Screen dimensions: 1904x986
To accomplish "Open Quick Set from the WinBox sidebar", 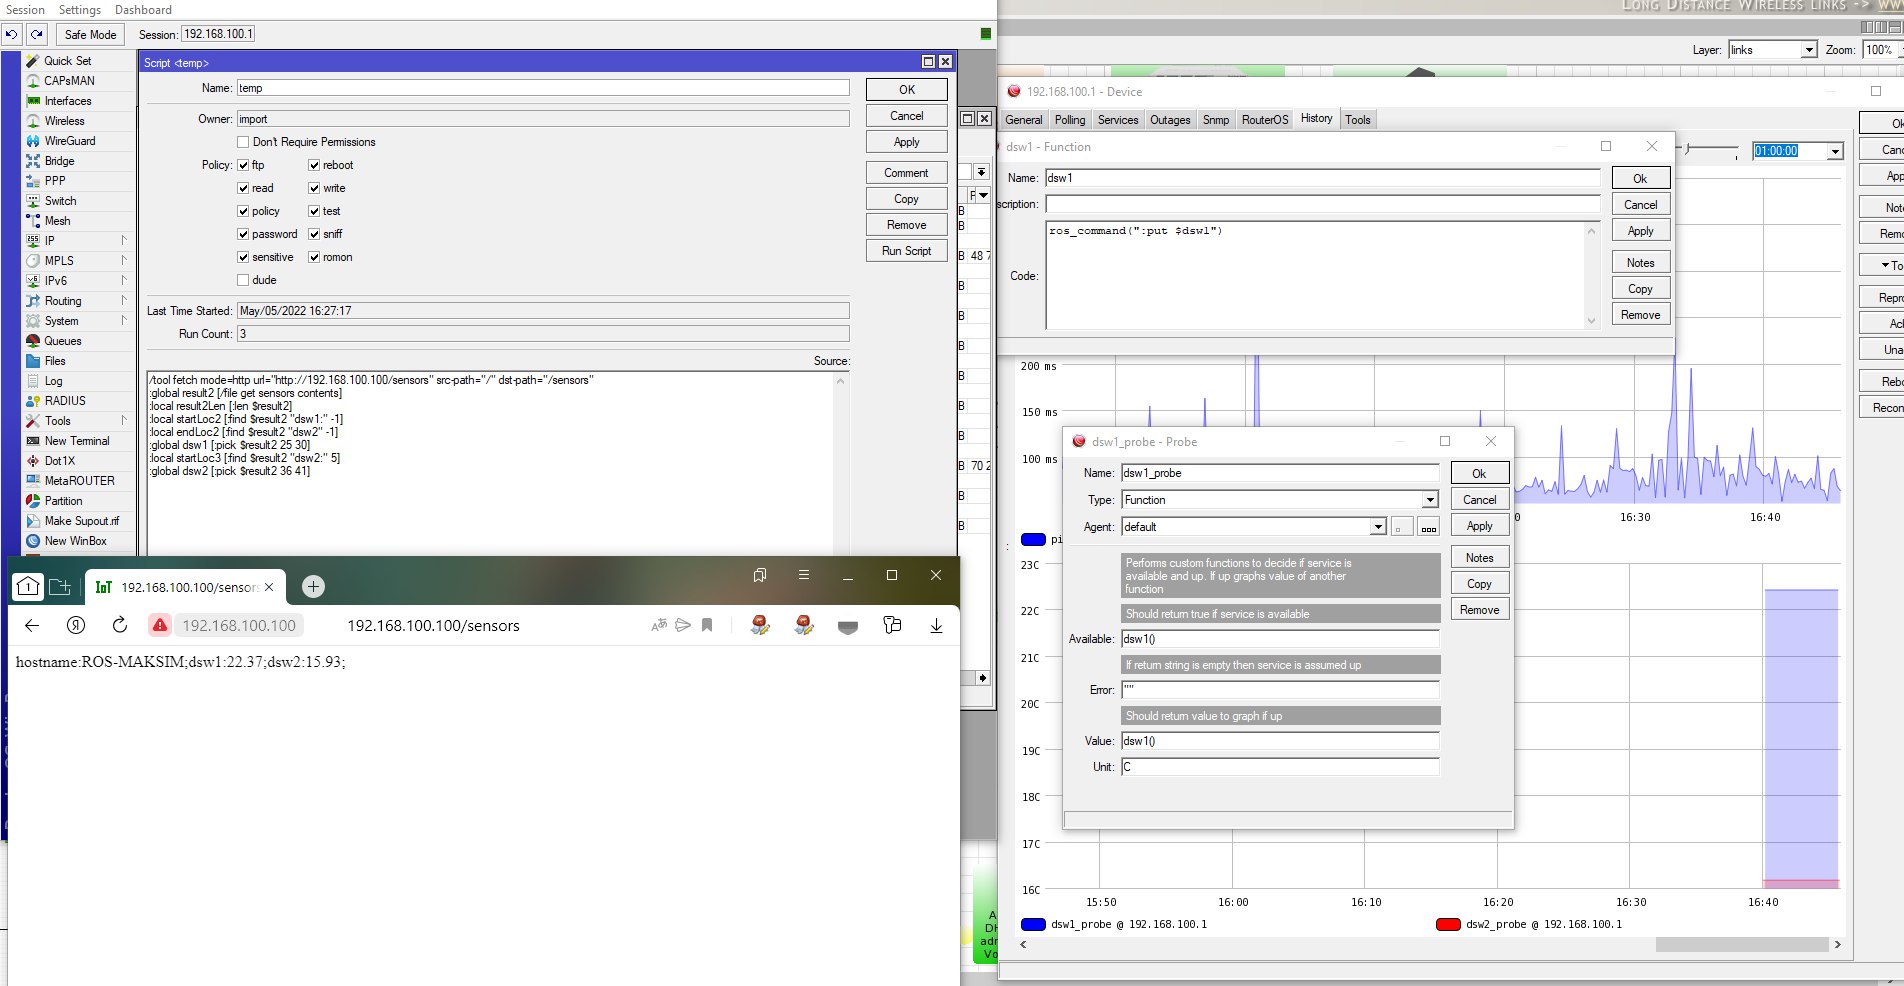I will coord(67,61).
